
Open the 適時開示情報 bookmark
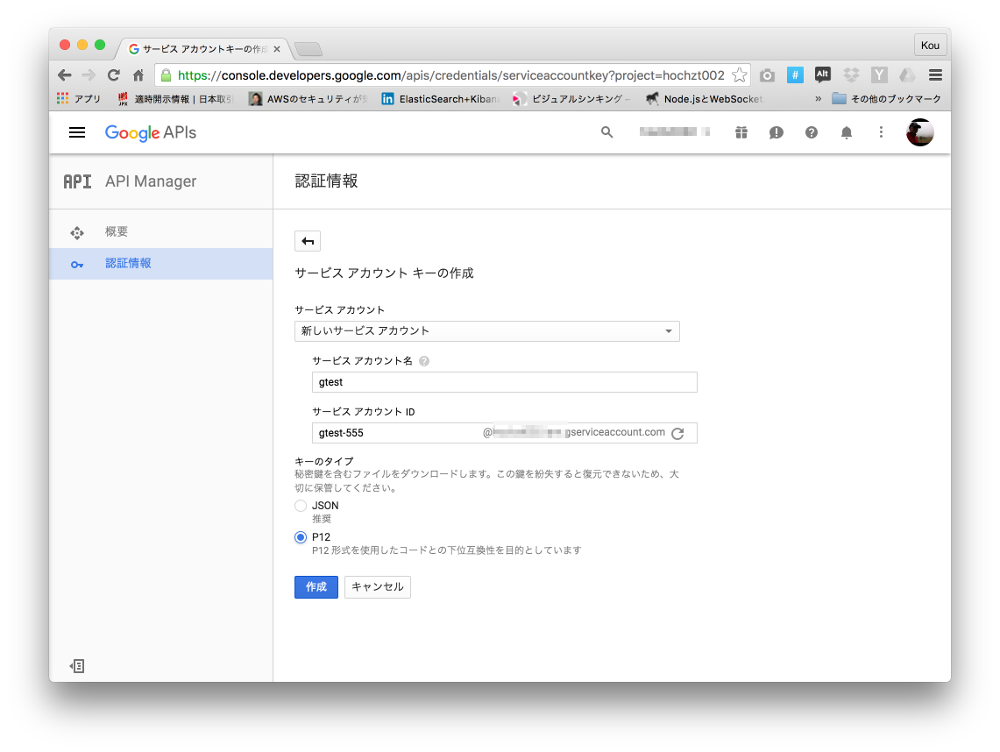(175, 99)
